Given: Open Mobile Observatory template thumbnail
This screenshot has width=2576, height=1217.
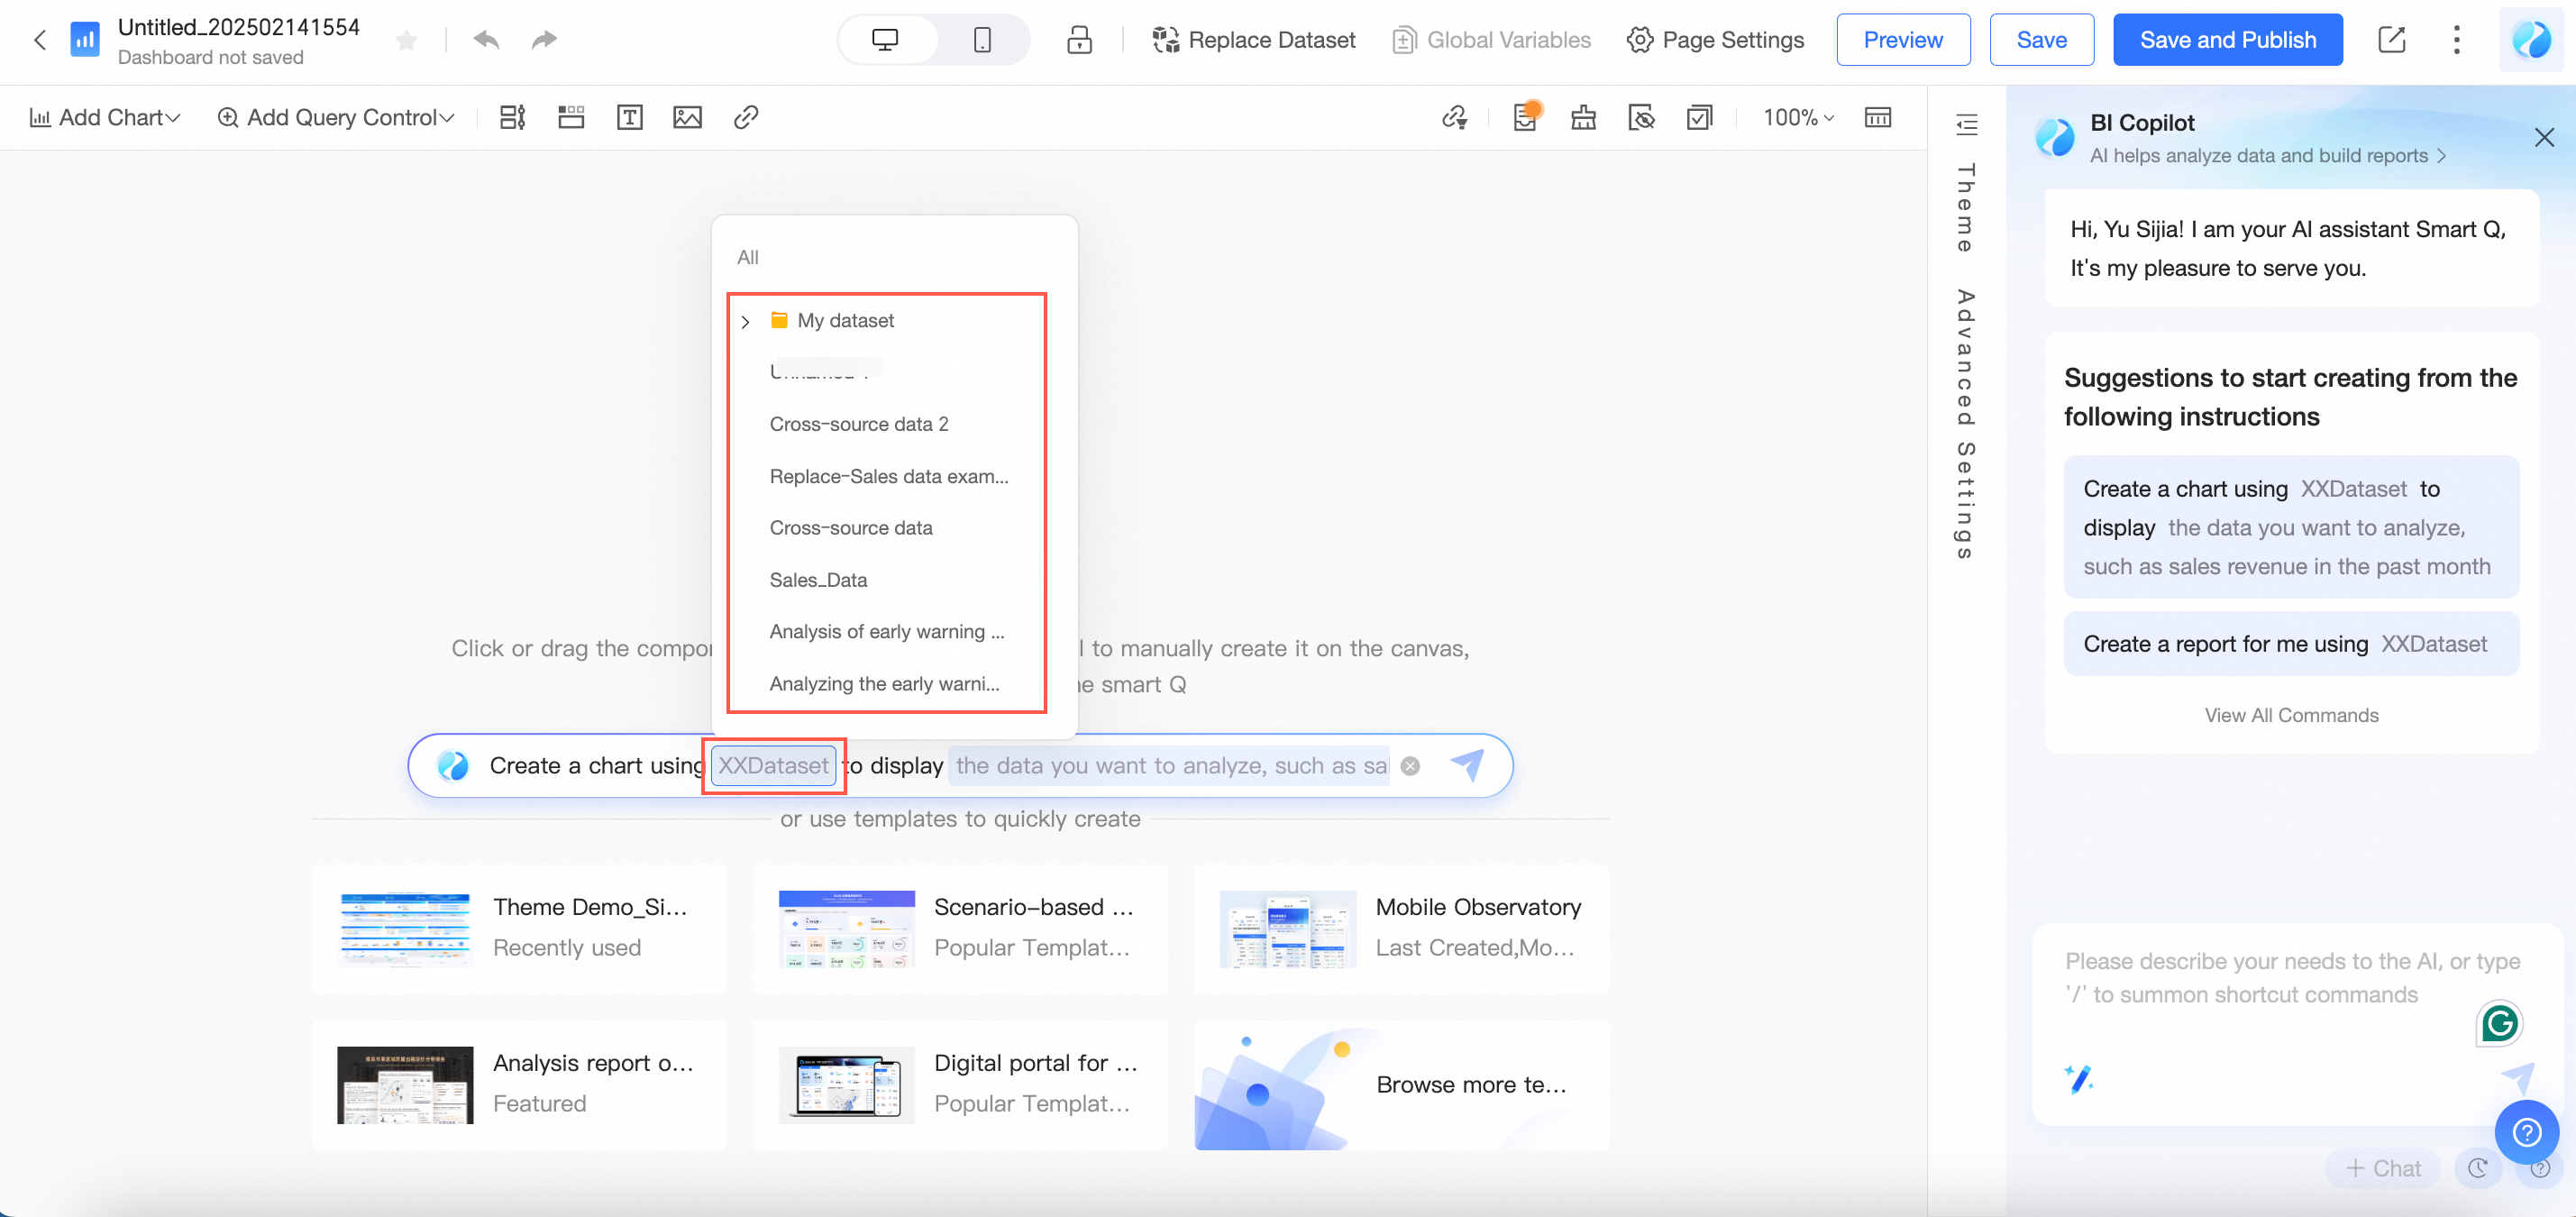Looking at the screenshot, I should pyautogui.click(x=1287, y=929).
